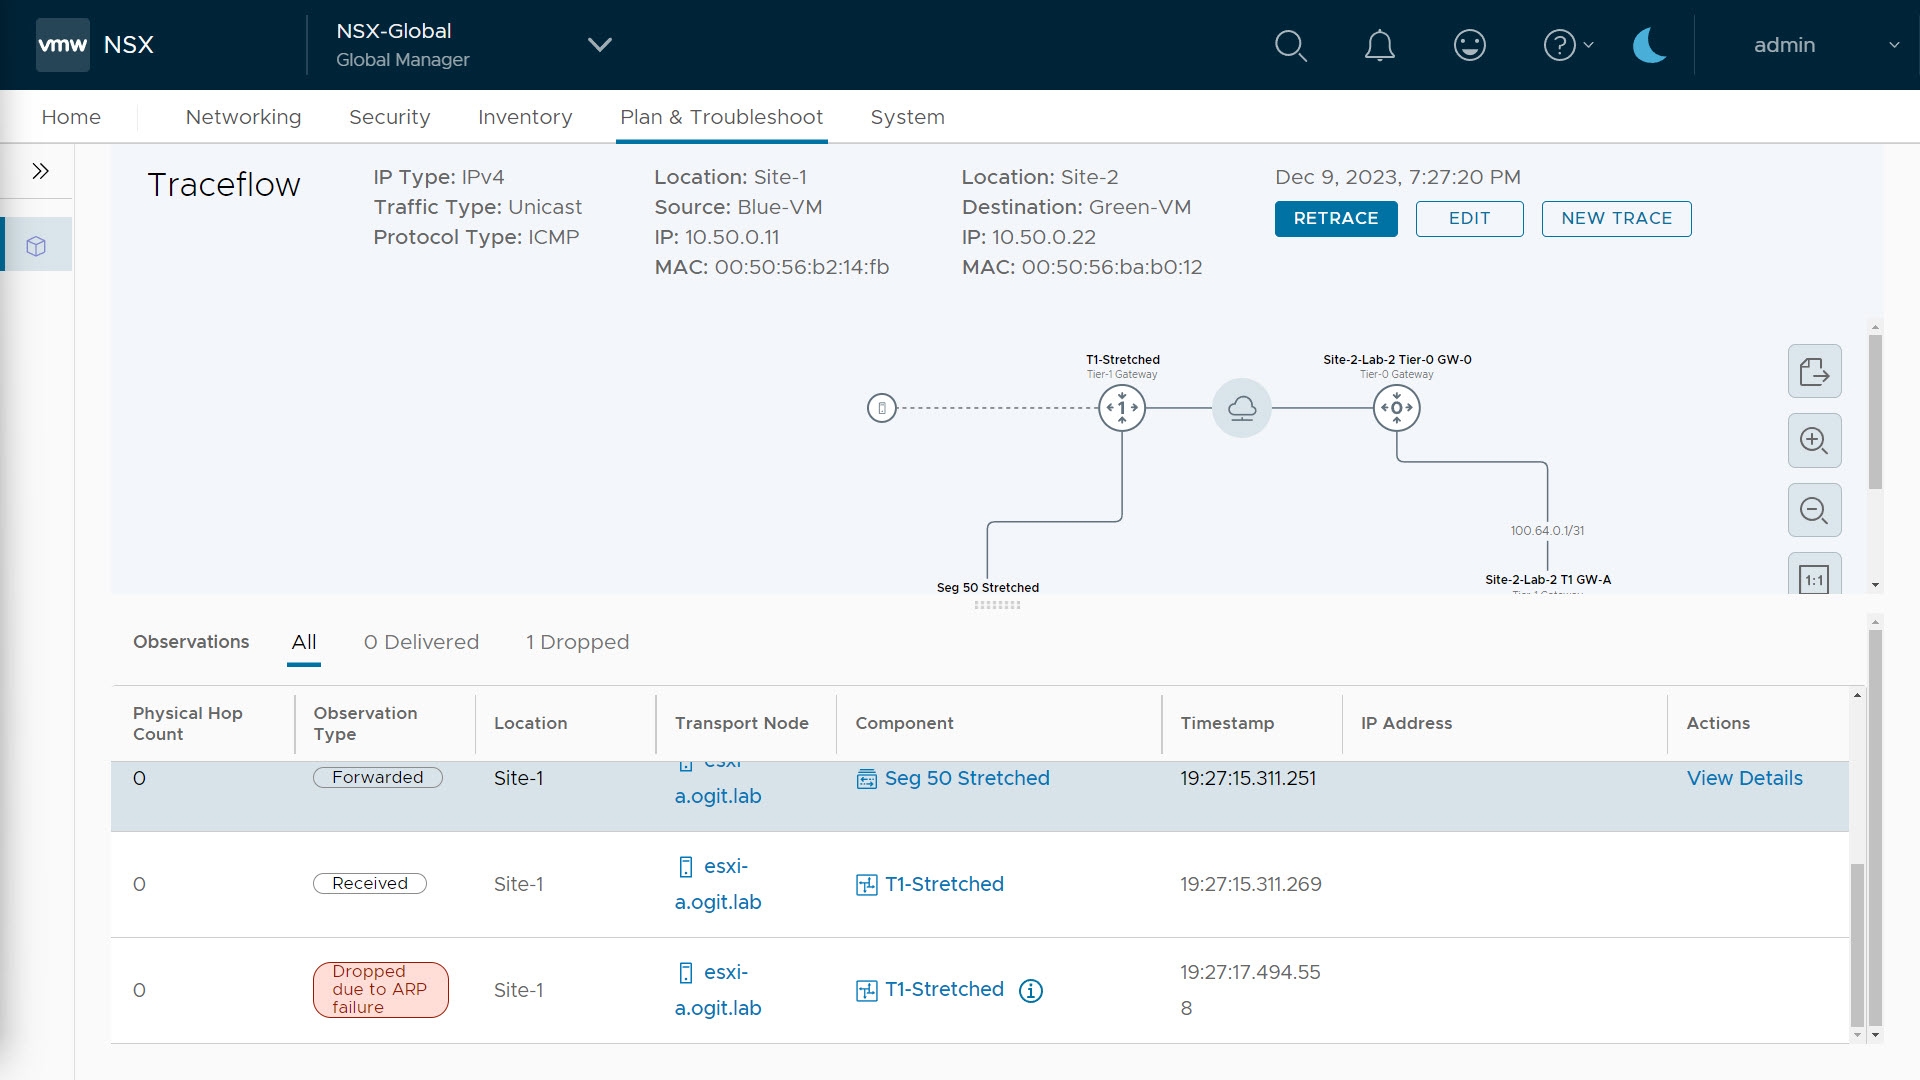Expand the collapsed left sidebar
The height and width of the screenshot is (1080, 1920).
pyautogui.click(x=40, y=171)
